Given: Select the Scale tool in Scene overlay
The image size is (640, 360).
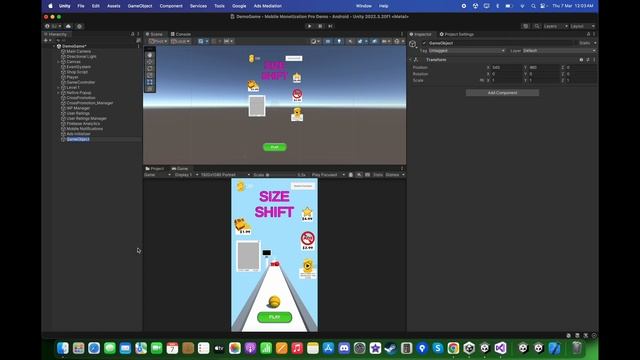Looking at the screenshot, I should (150, 76).
